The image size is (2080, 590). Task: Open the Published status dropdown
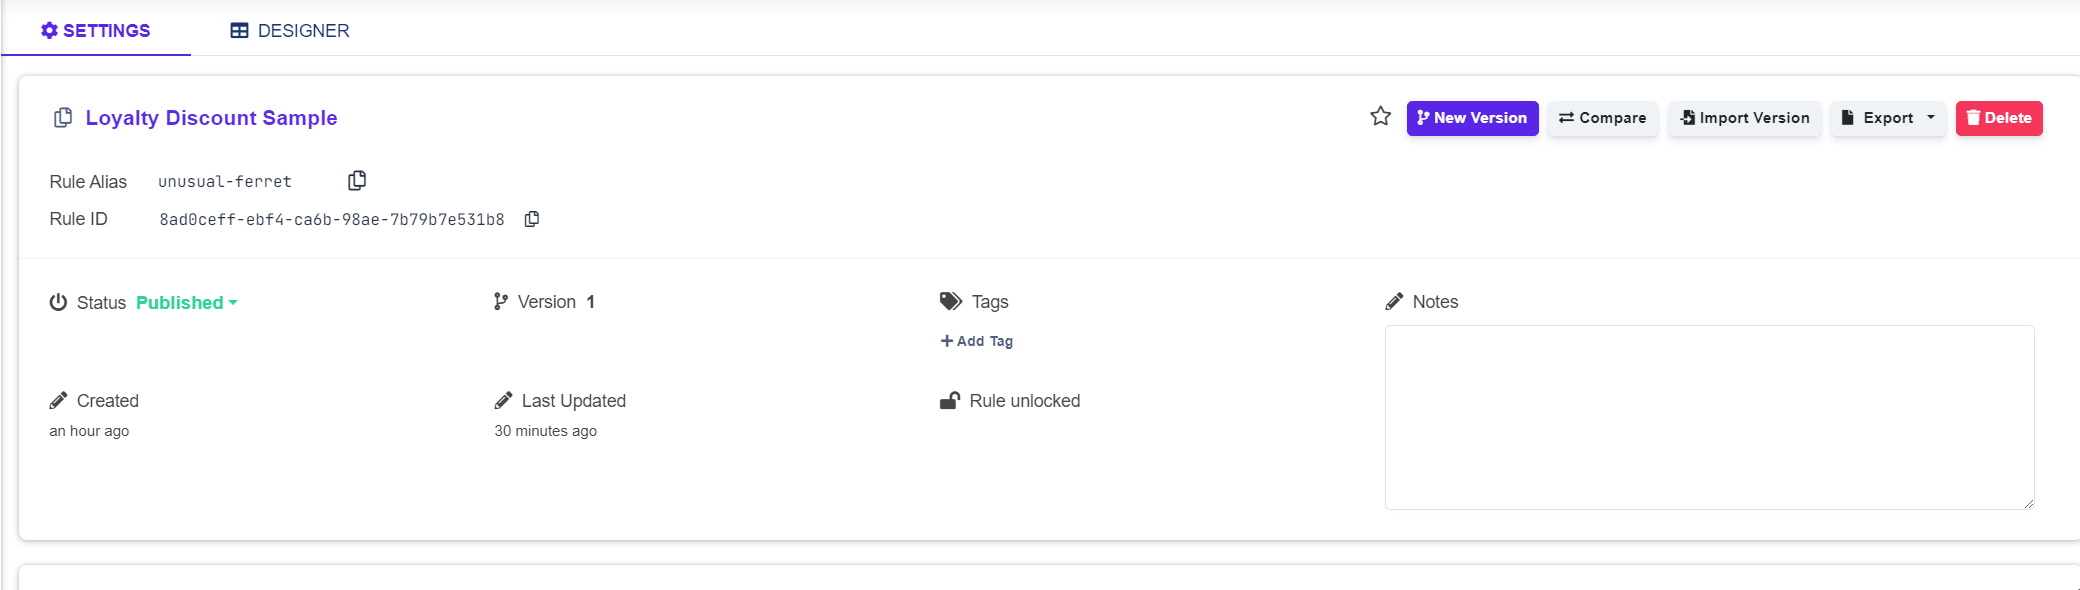coord(187,303)
